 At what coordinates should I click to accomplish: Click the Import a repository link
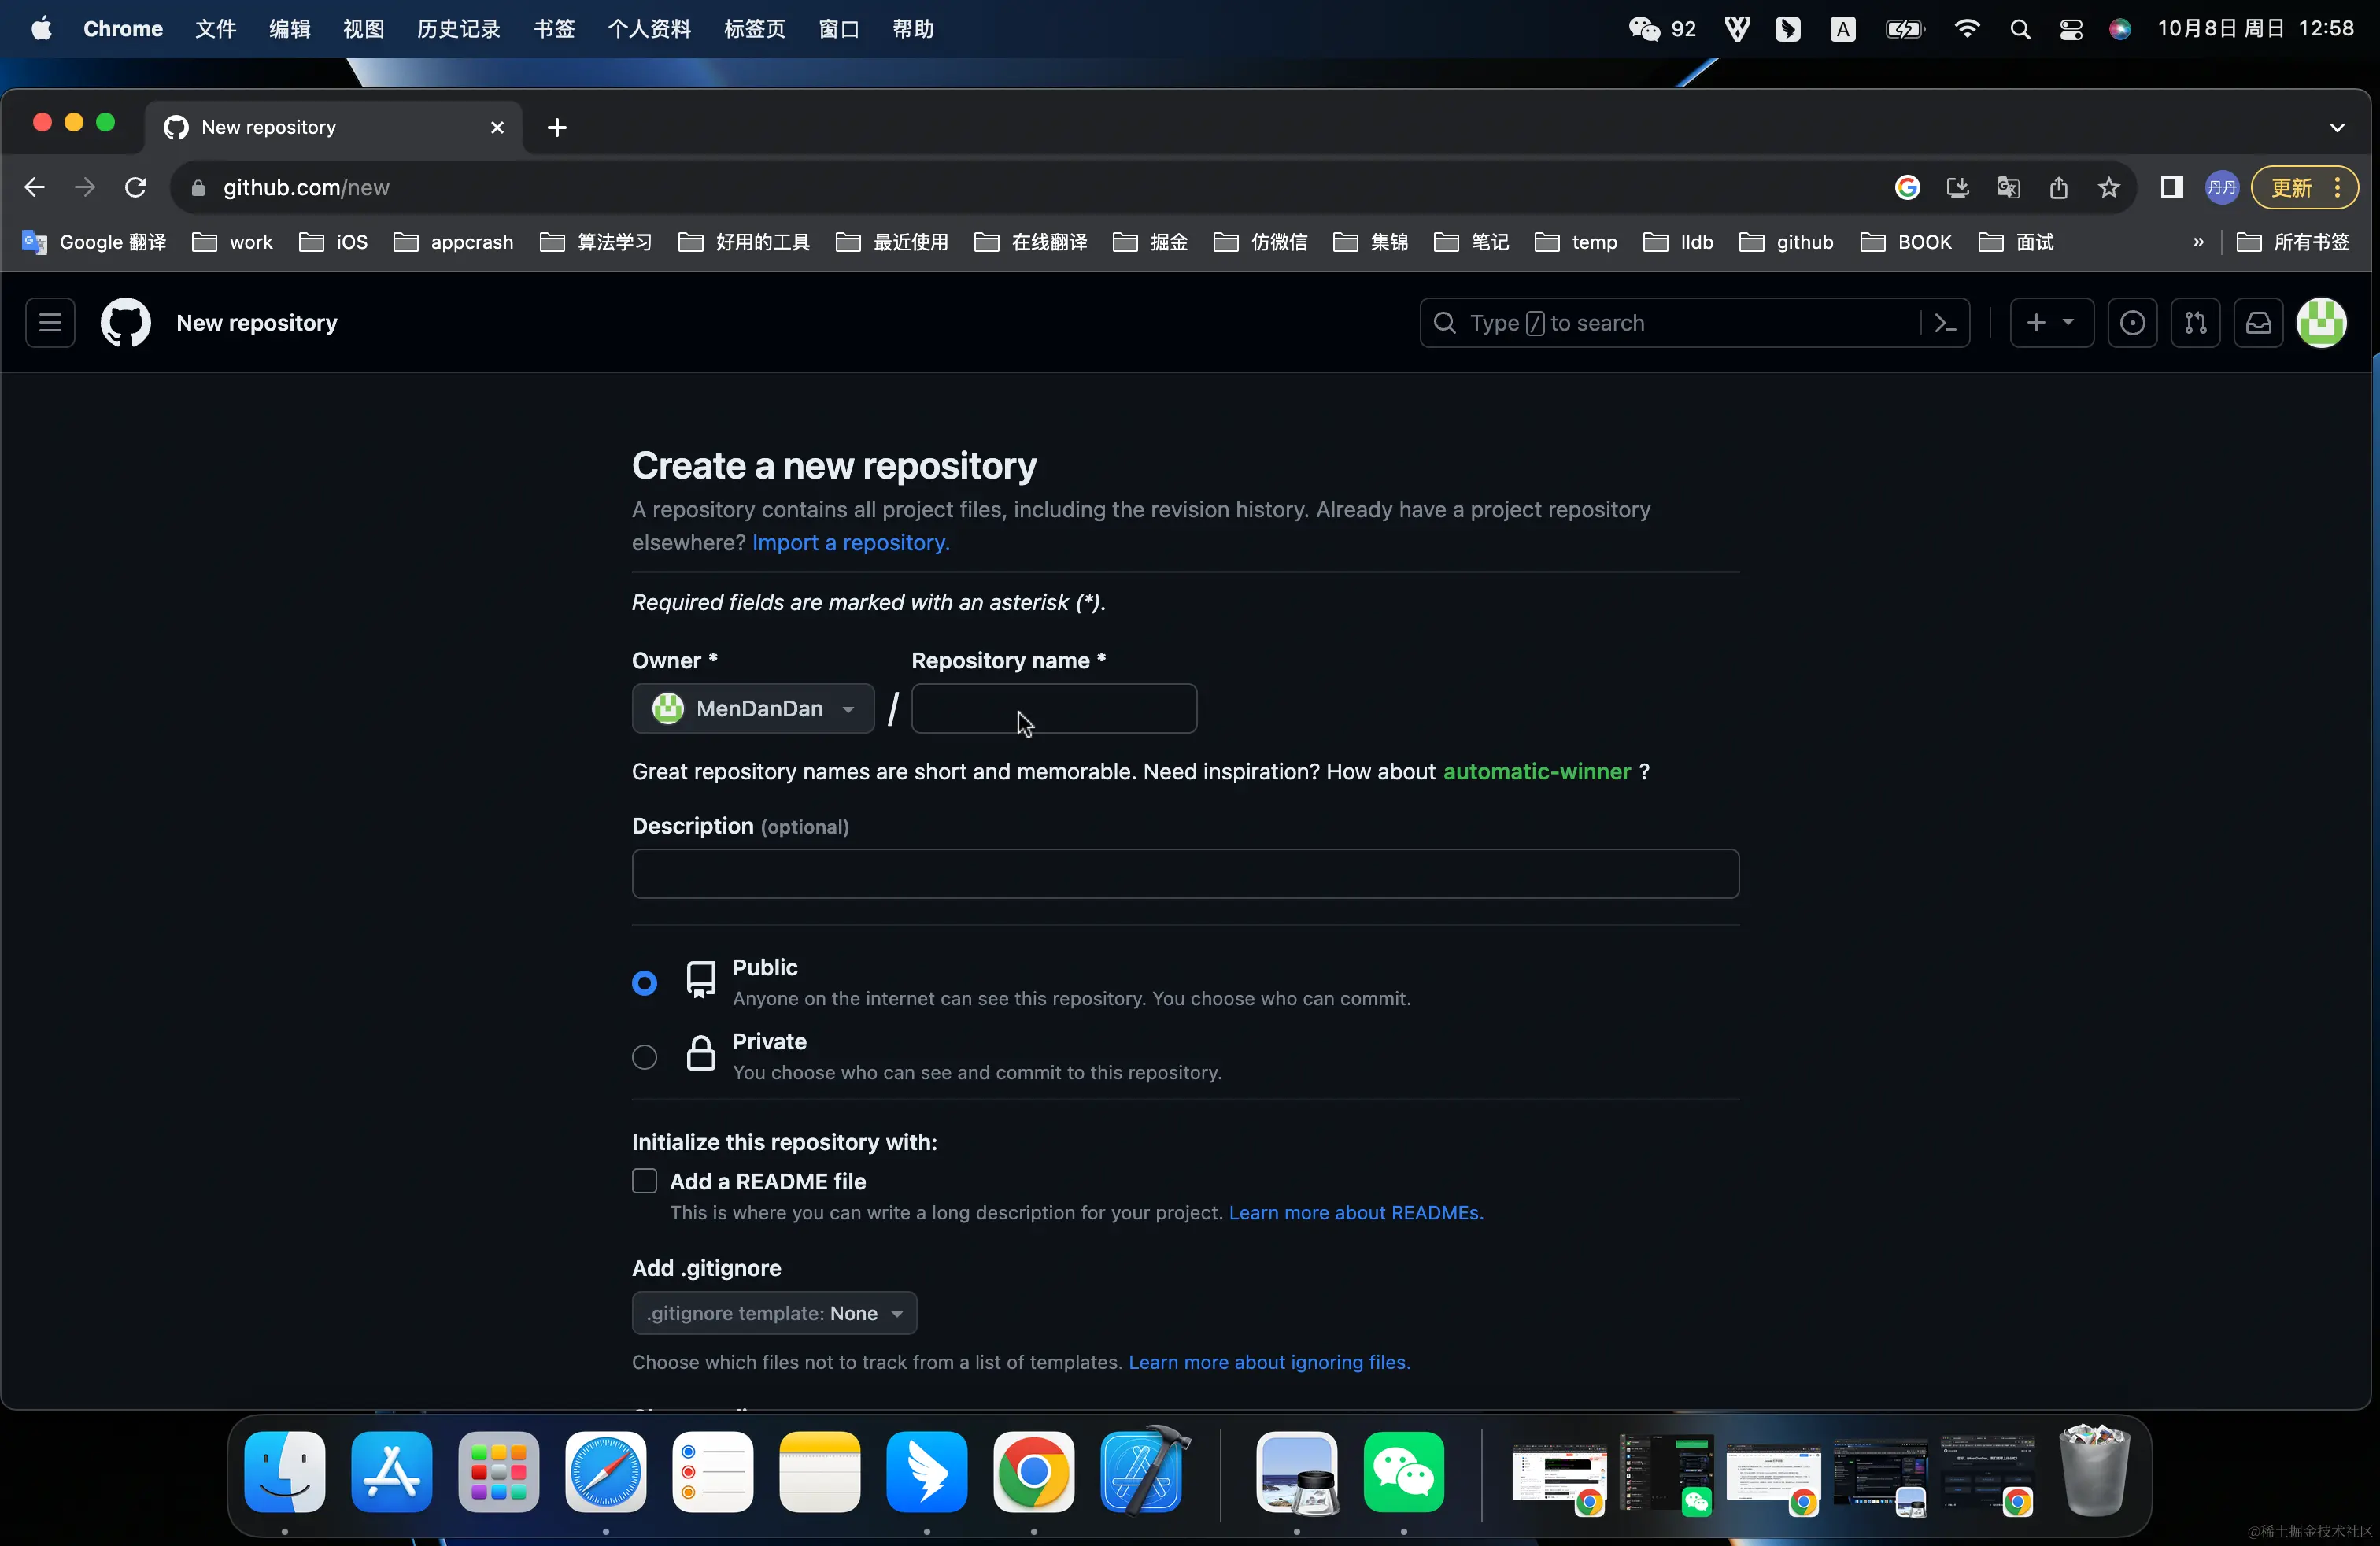click(850, 542)
